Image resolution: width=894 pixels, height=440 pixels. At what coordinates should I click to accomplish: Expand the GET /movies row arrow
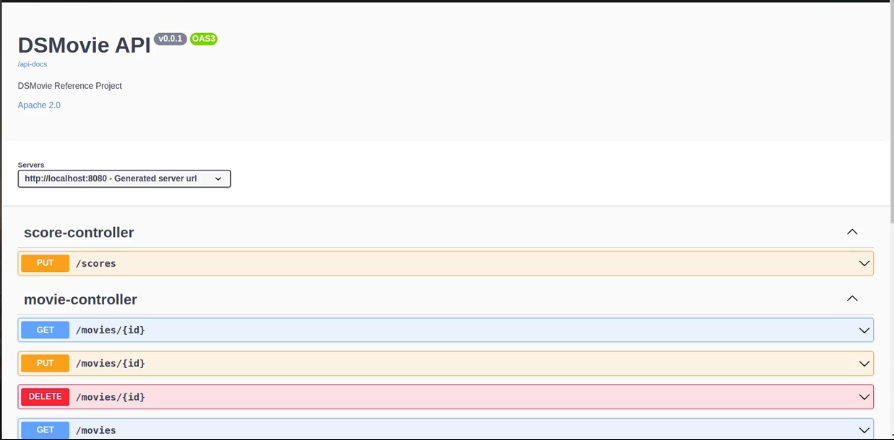click(864, 430)
